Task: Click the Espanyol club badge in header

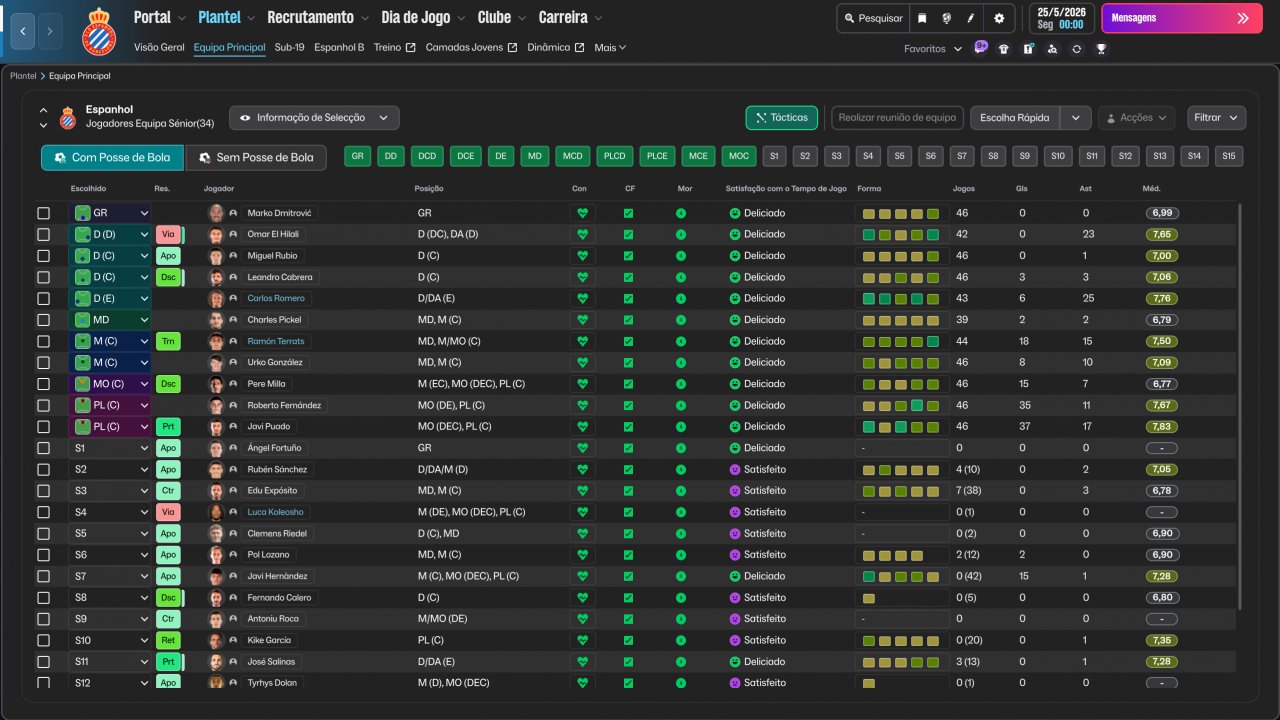Action: [x=98, y=31]
